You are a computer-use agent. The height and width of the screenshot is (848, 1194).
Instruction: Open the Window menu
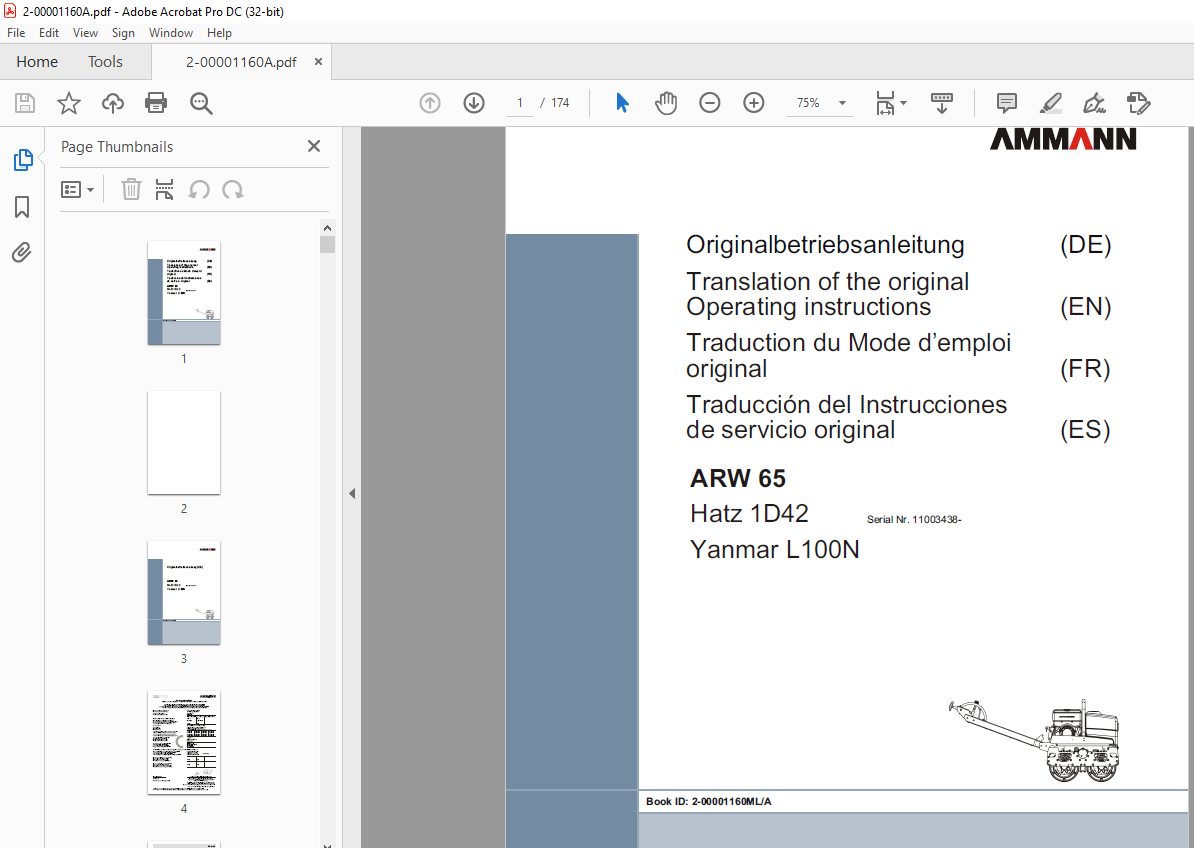point(171,33)
